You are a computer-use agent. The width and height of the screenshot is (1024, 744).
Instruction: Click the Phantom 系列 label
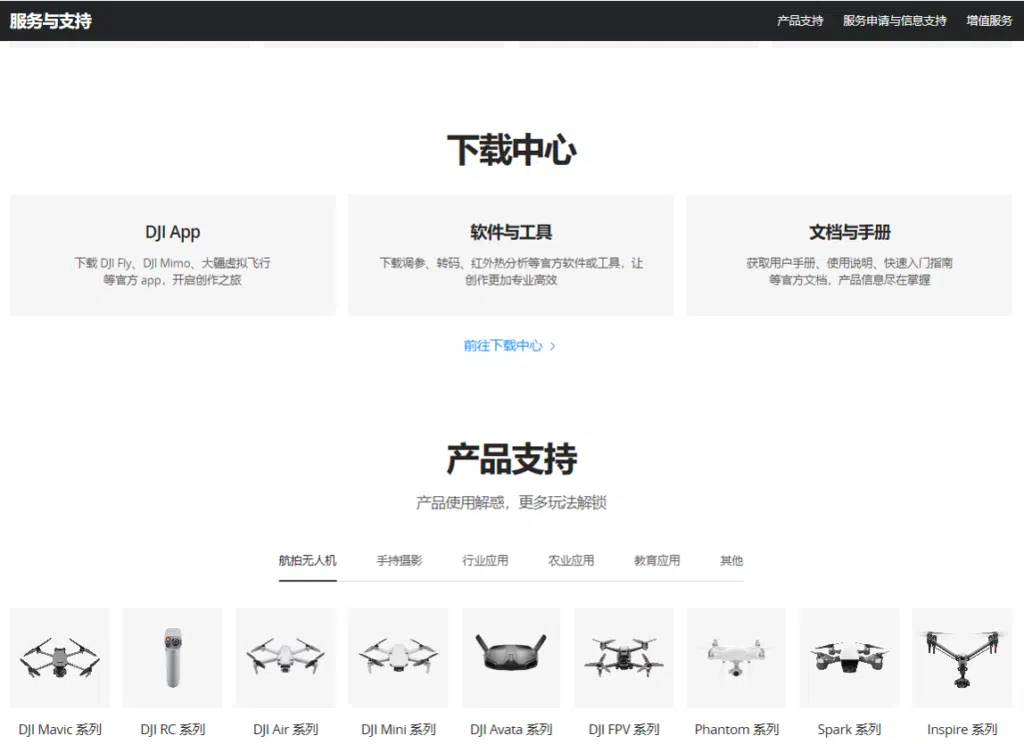(x=737, y=729)
